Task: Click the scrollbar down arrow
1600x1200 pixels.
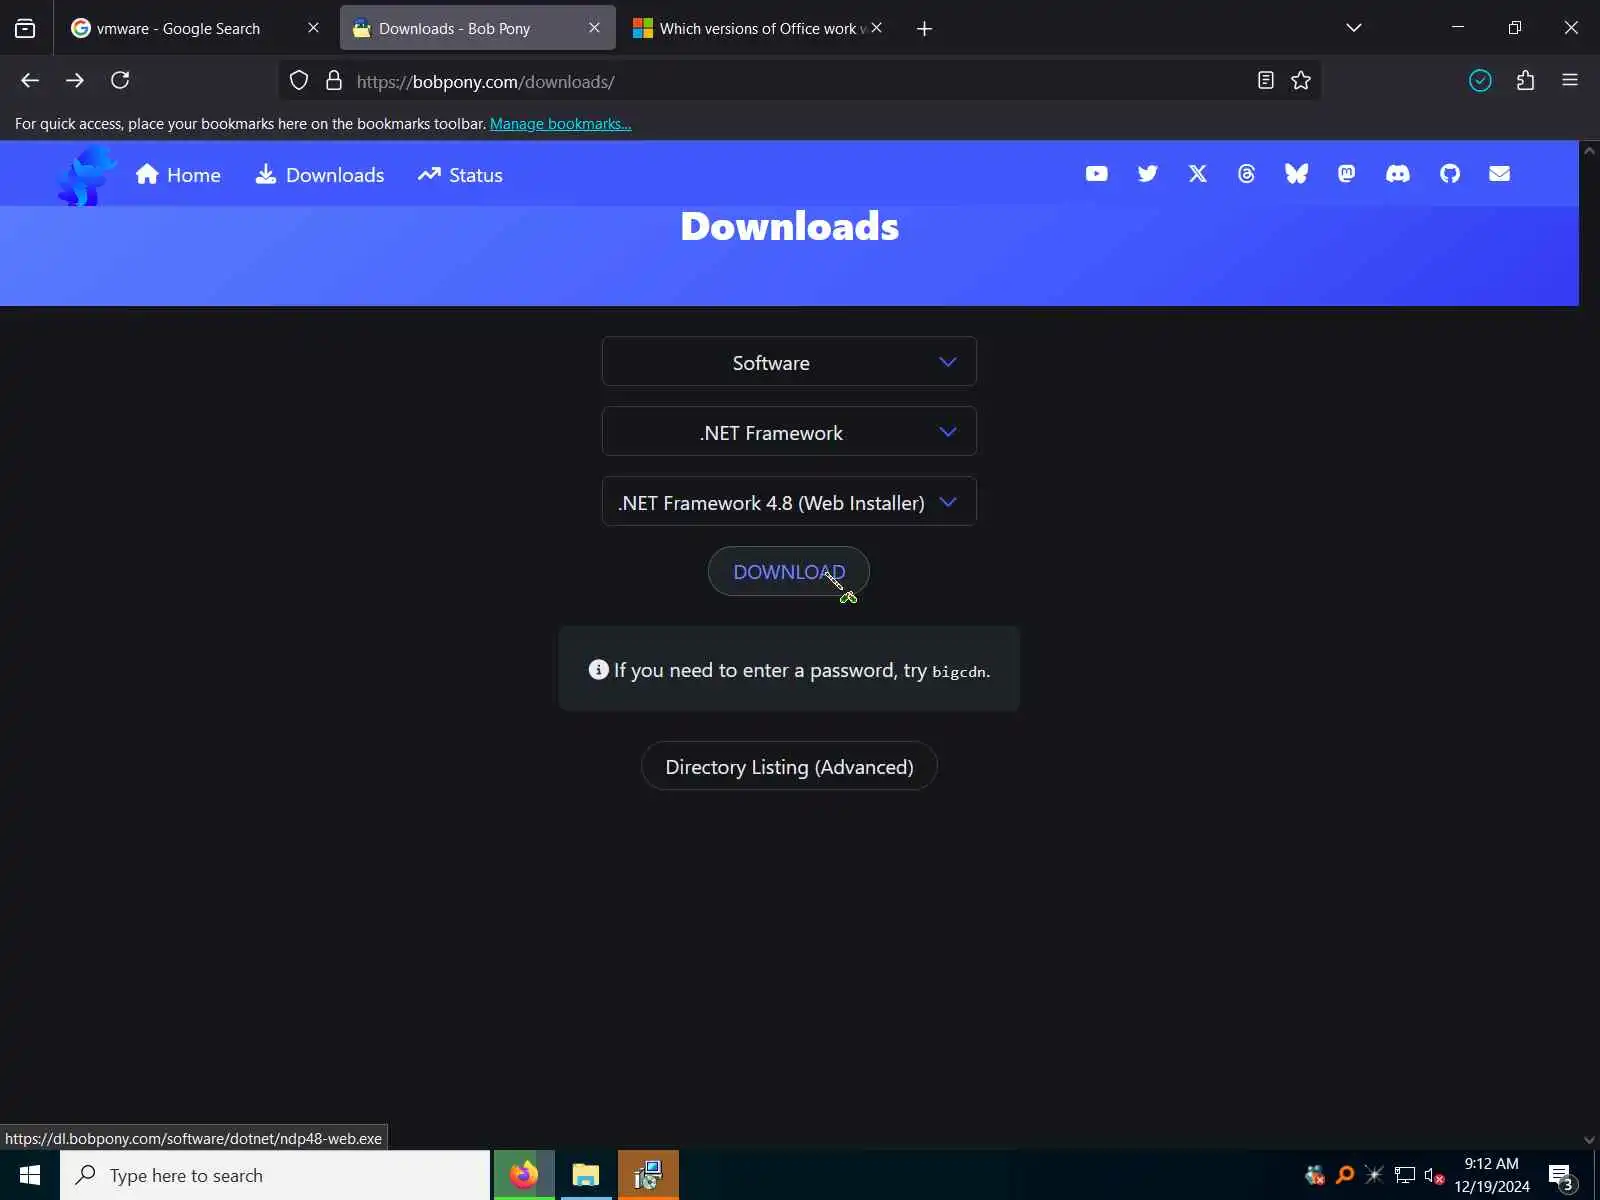Action: click(x=1589, y=1139)
